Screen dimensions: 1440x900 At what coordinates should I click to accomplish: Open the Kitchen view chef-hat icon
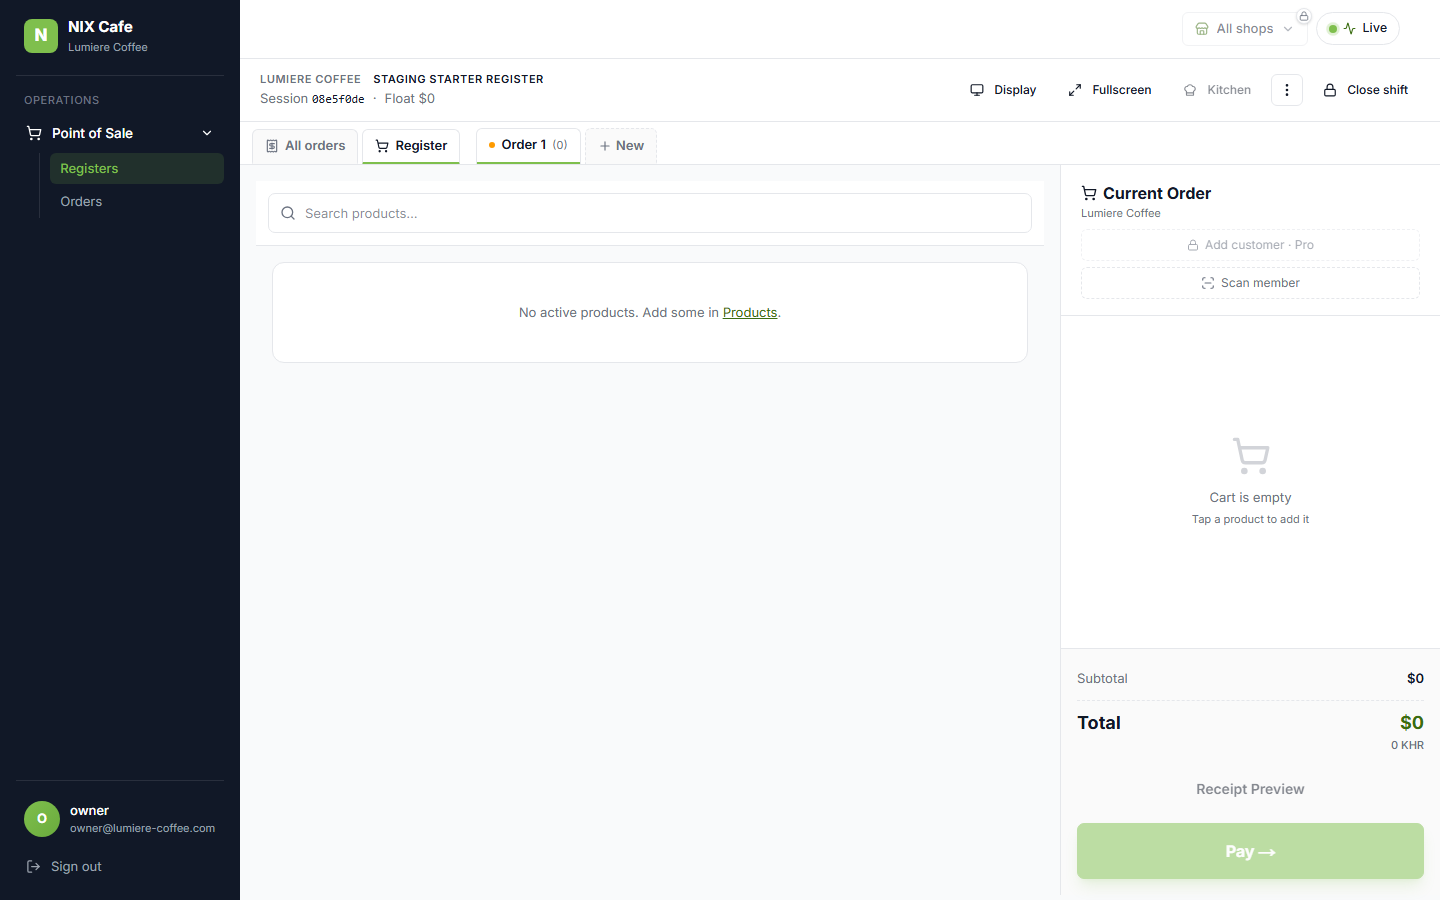click(x=1190, y=90)
